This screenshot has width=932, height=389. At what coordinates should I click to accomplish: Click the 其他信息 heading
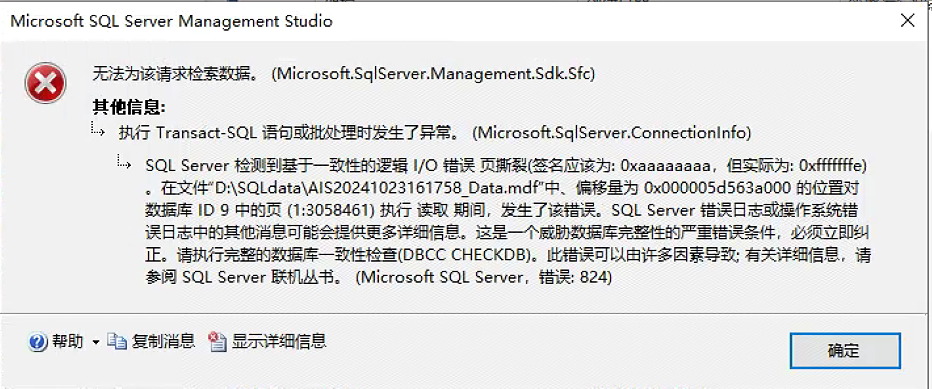point(128,108)
